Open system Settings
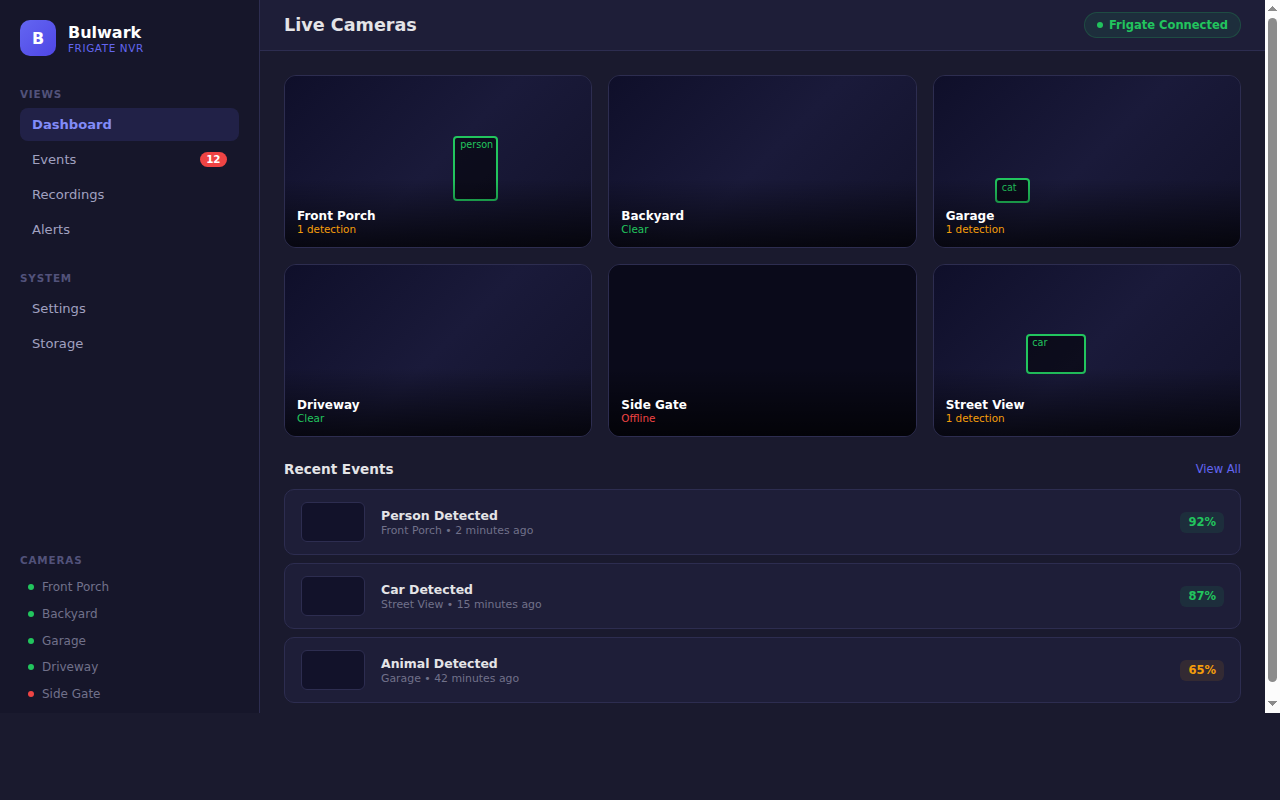 (59, 309)
